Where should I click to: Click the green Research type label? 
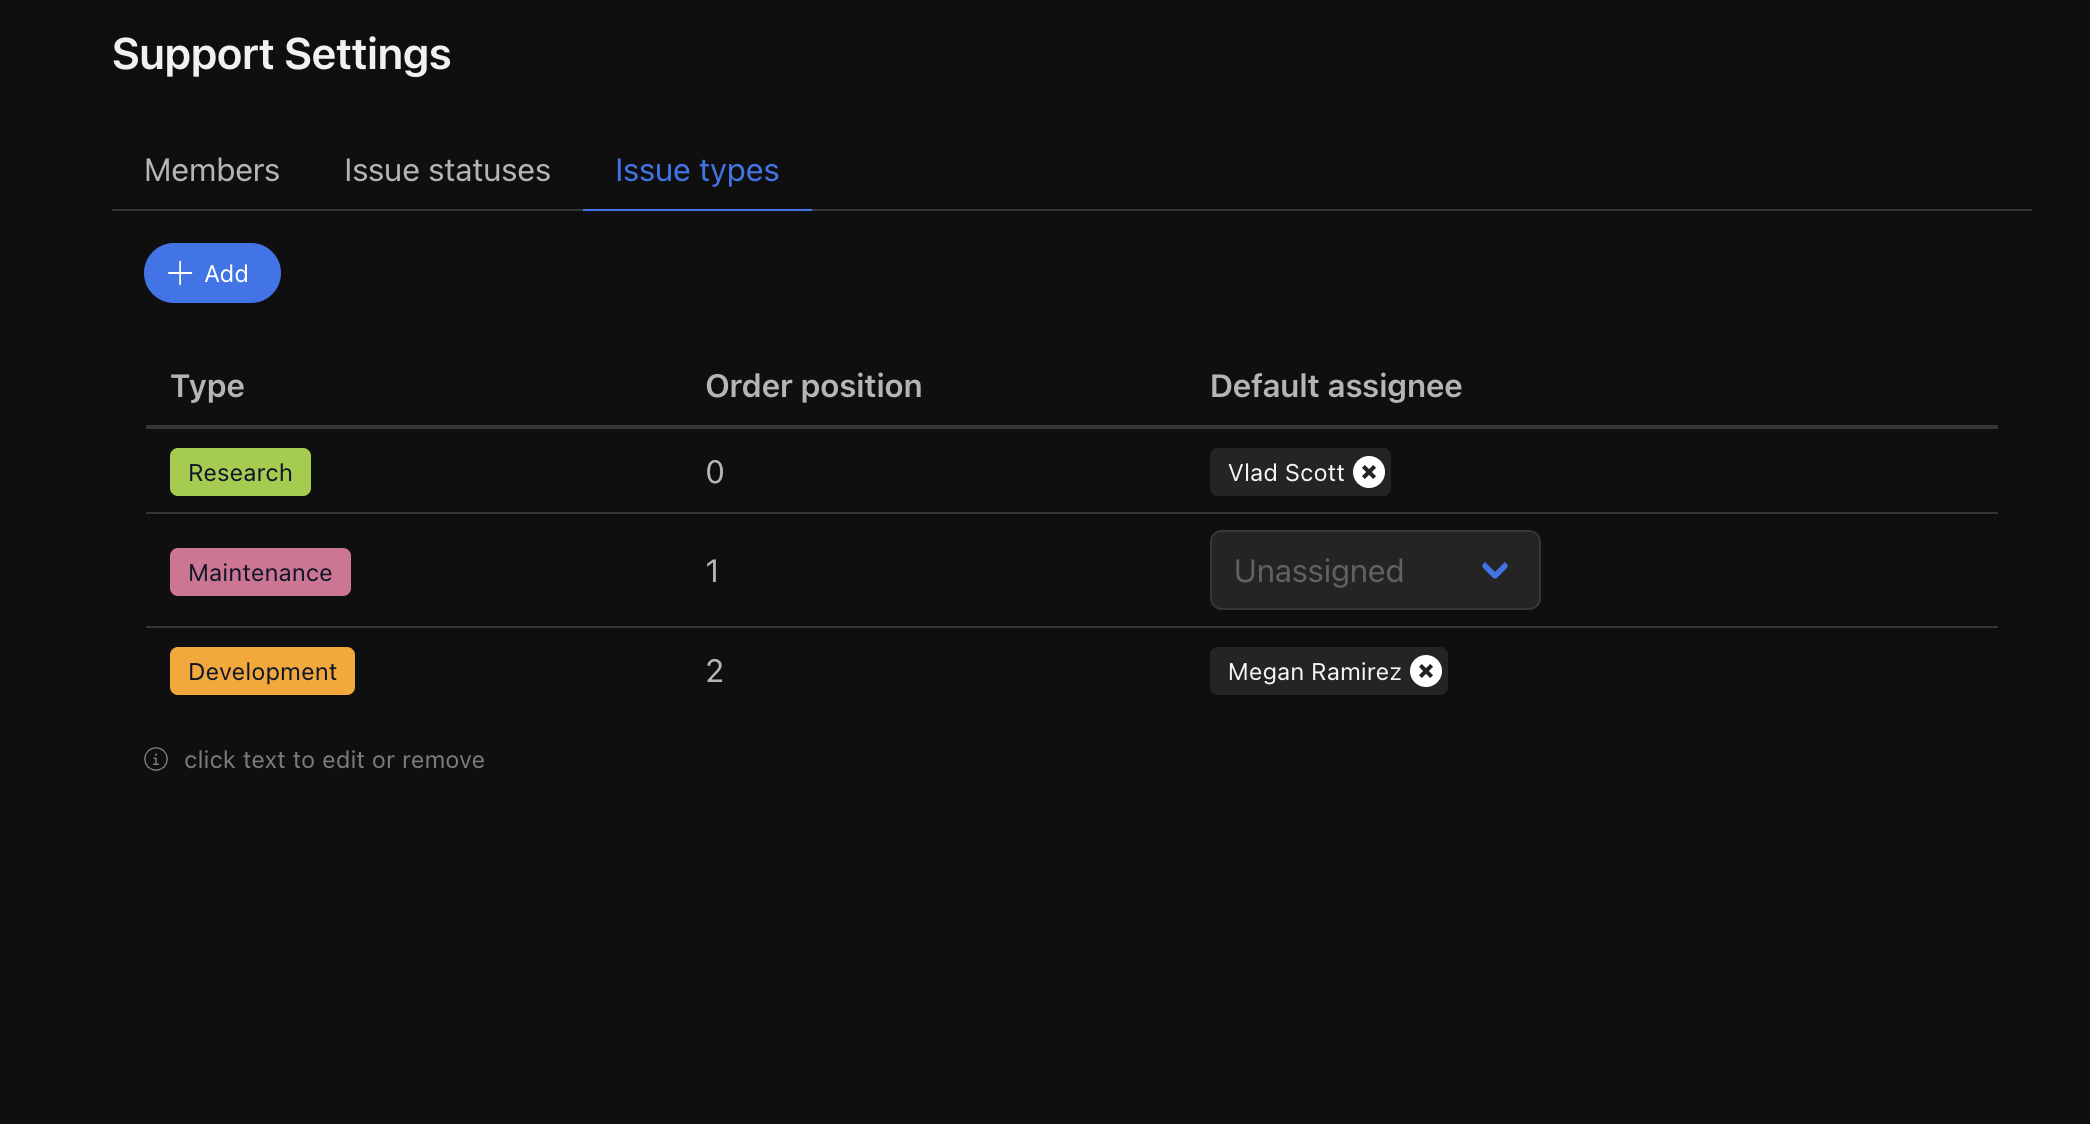click(240, 472)
